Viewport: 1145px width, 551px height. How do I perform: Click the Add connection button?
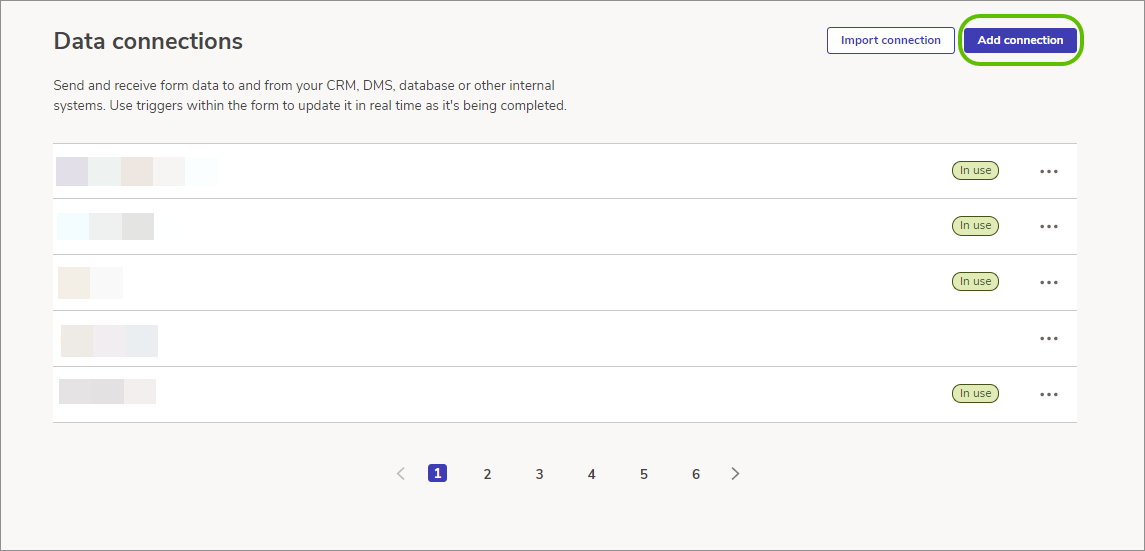pos(1020,40)
